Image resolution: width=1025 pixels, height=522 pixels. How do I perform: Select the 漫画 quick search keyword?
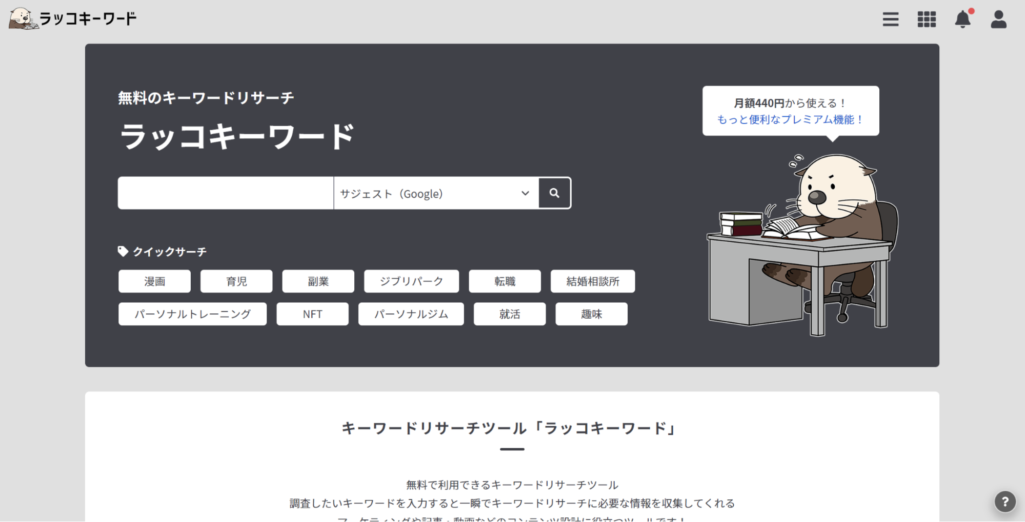154,282
